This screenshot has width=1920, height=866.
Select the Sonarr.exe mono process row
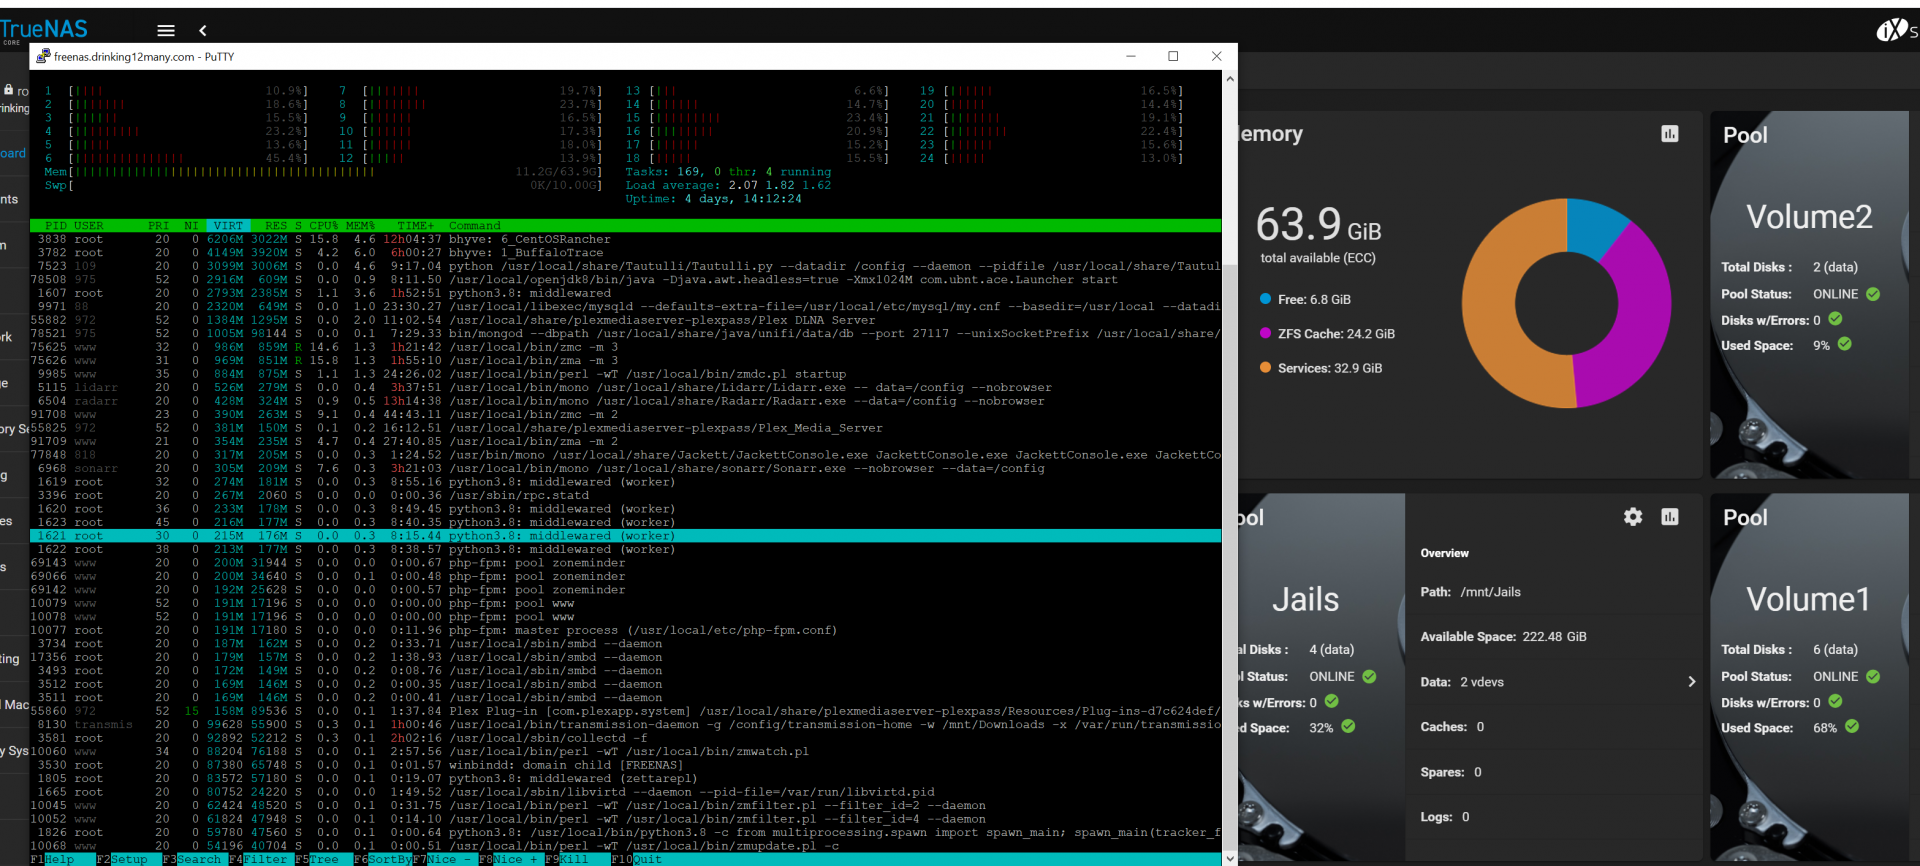coord(625,468)
